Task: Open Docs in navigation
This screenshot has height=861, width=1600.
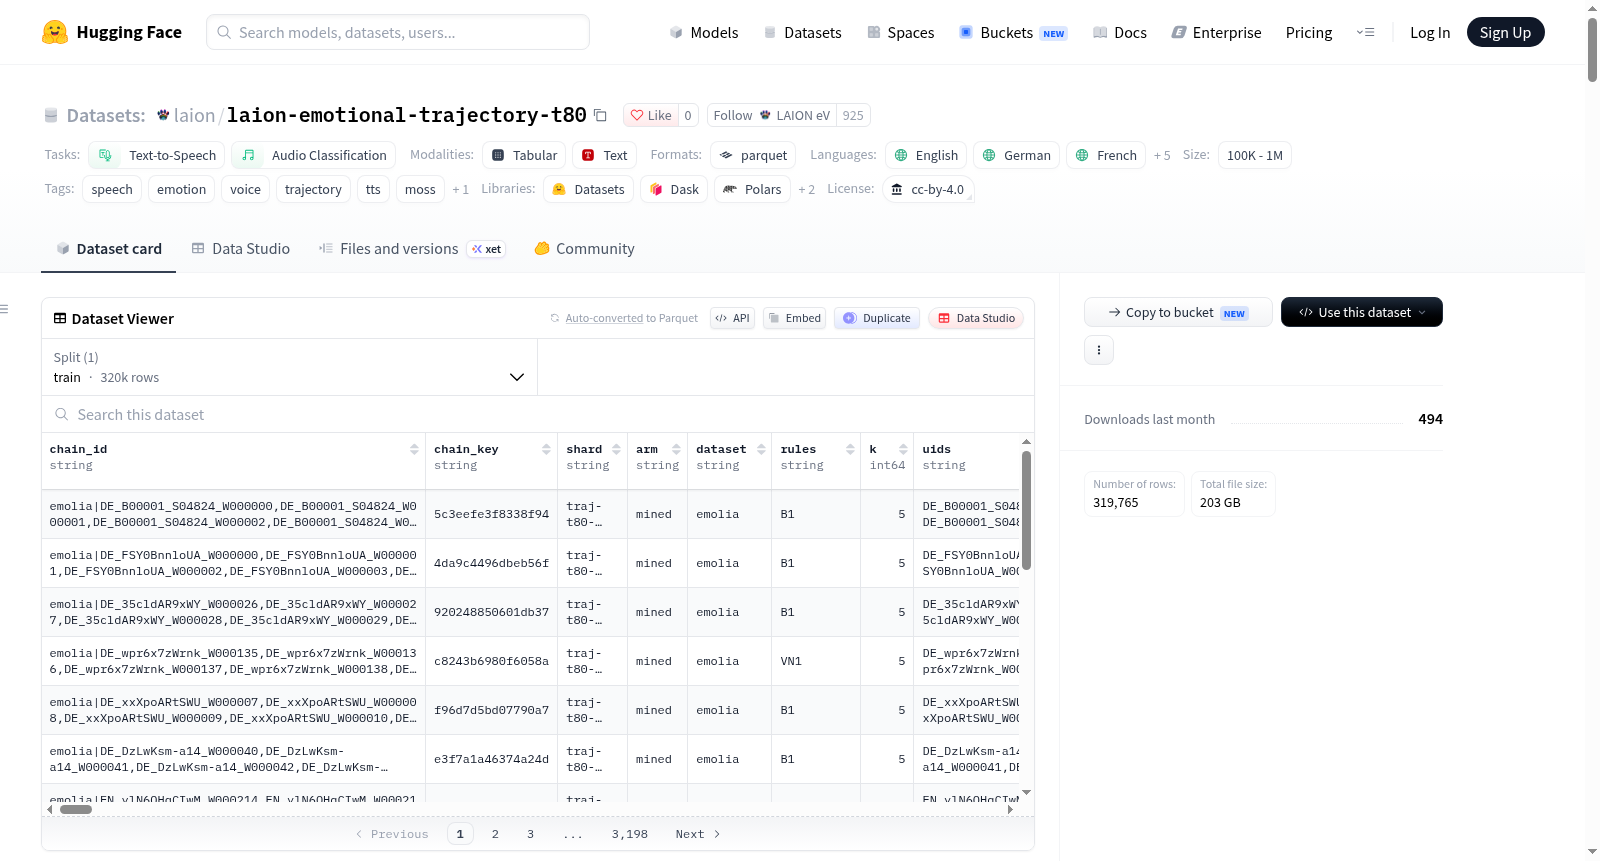Action: pyautogui.click(x=1119, y=32)
